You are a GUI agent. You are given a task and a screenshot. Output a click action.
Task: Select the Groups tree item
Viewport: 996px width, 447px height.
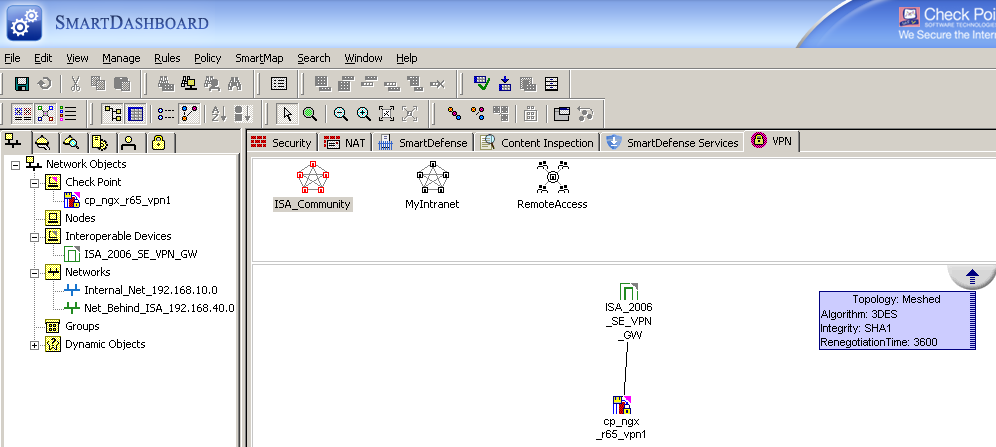[82, 326]
